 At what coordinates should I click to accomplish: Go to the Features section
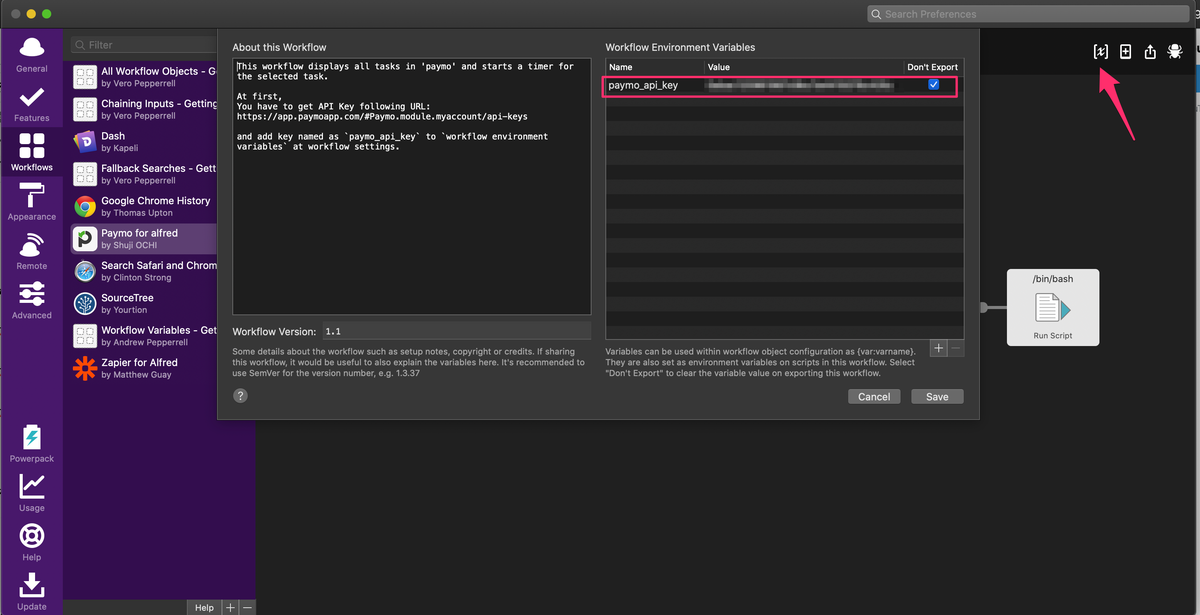[x=32, y=104]
